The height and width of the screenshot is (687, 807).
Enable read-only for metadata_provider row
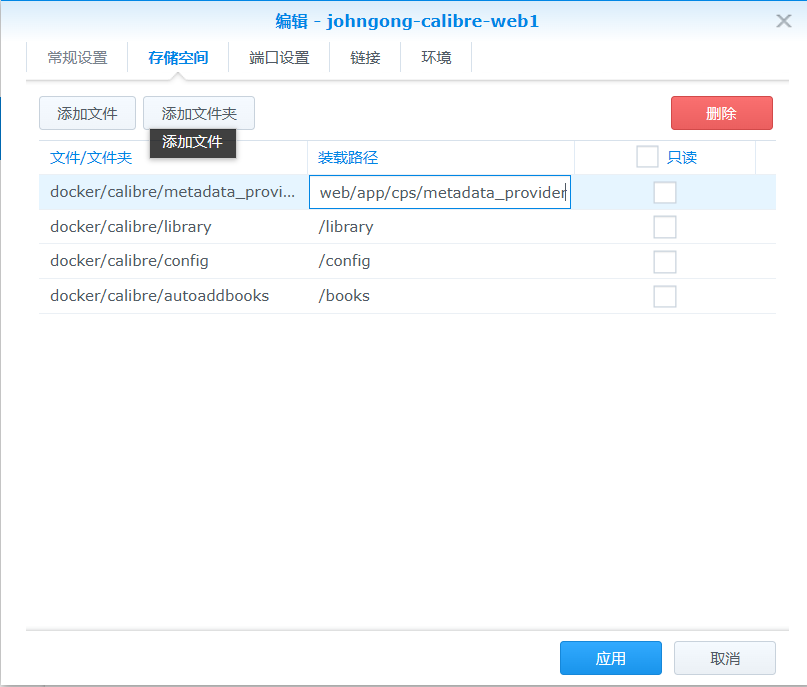(664, 192)
